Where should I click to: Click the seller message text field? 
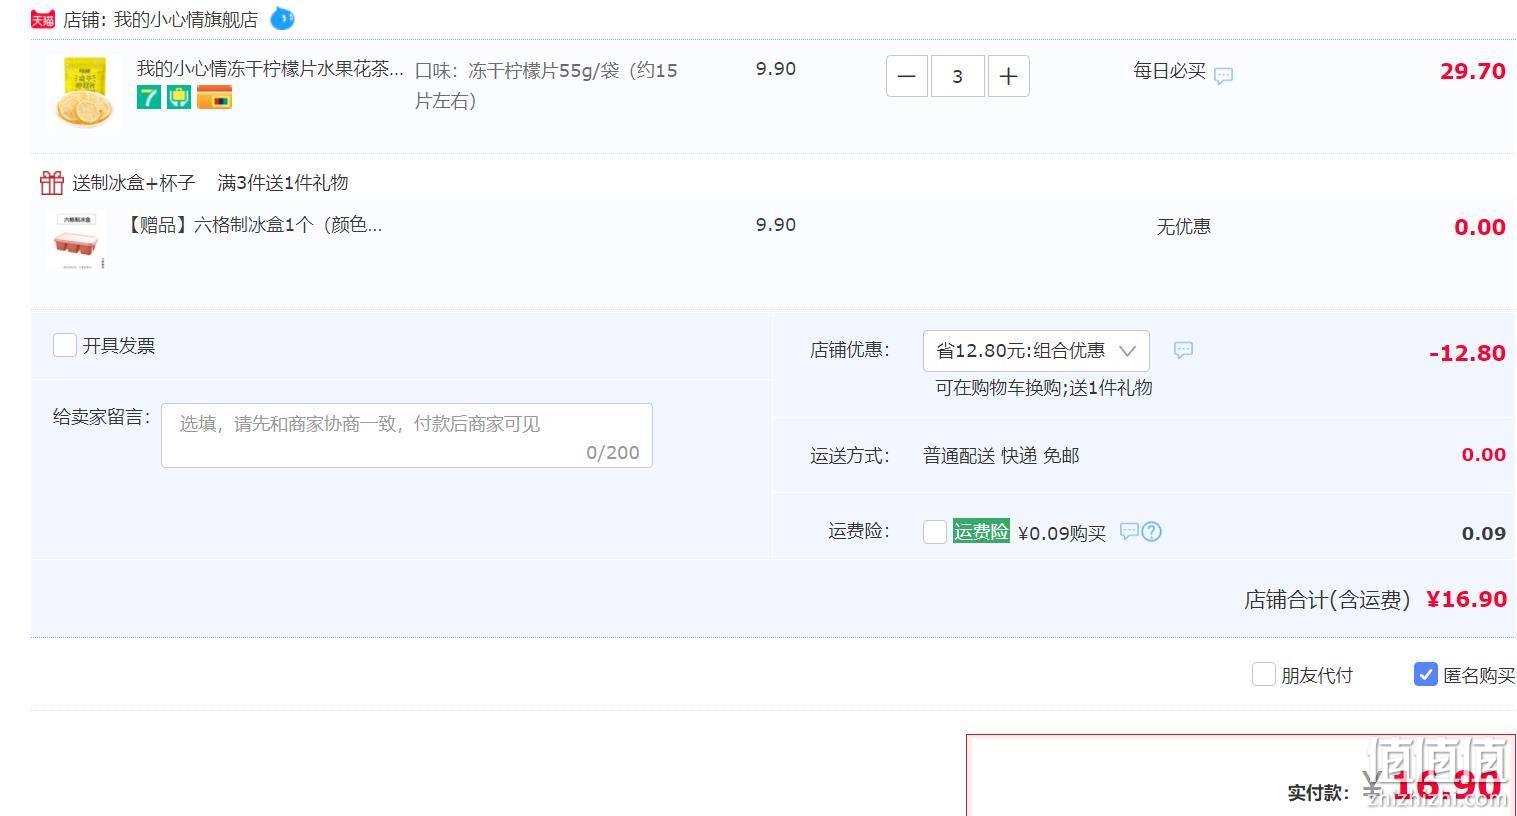point(407,435)
